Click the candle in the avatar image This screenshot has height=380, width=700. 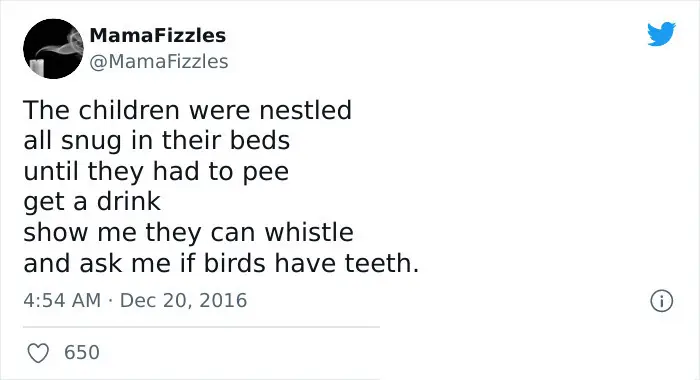pos(38,67)
